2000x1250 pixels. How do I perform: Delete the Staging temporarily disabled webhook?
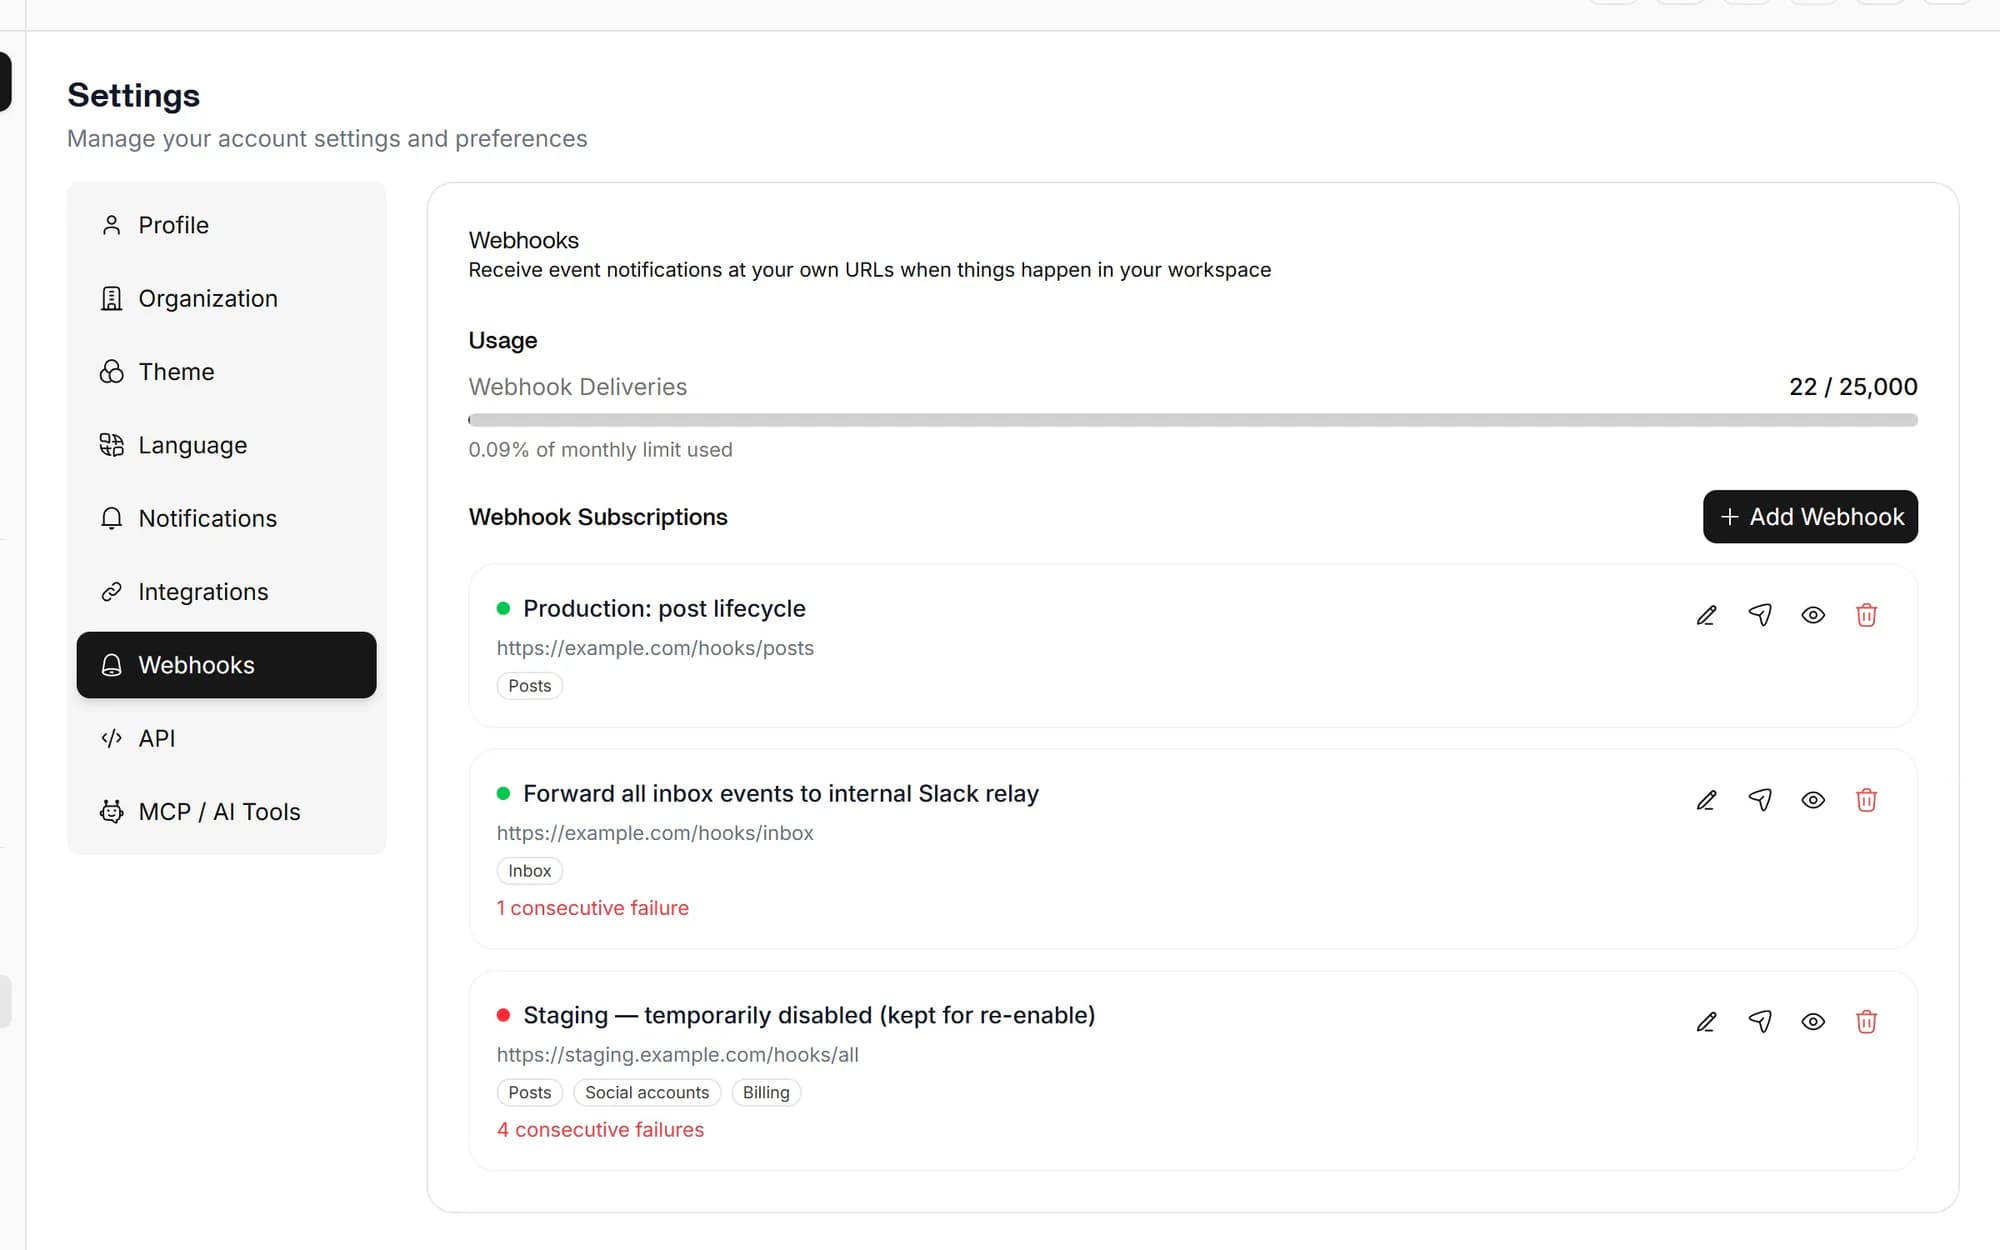tap(1866, 1022)
